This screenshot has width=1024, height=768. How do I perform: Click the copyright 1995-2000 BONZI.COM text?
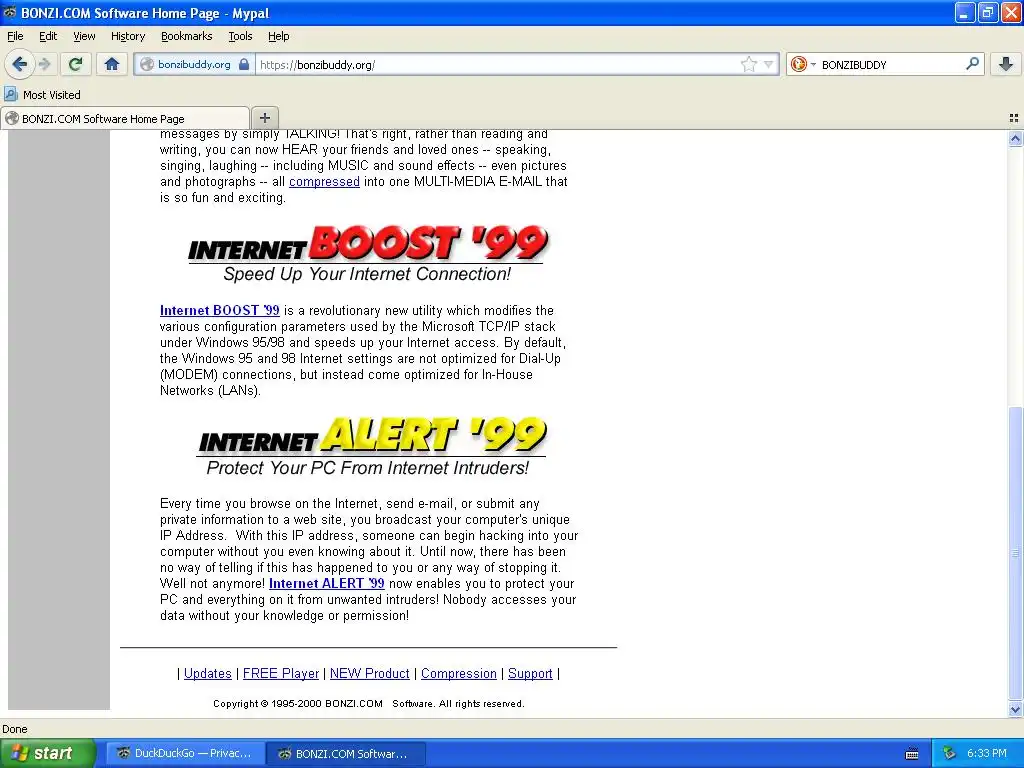[368, 703]
